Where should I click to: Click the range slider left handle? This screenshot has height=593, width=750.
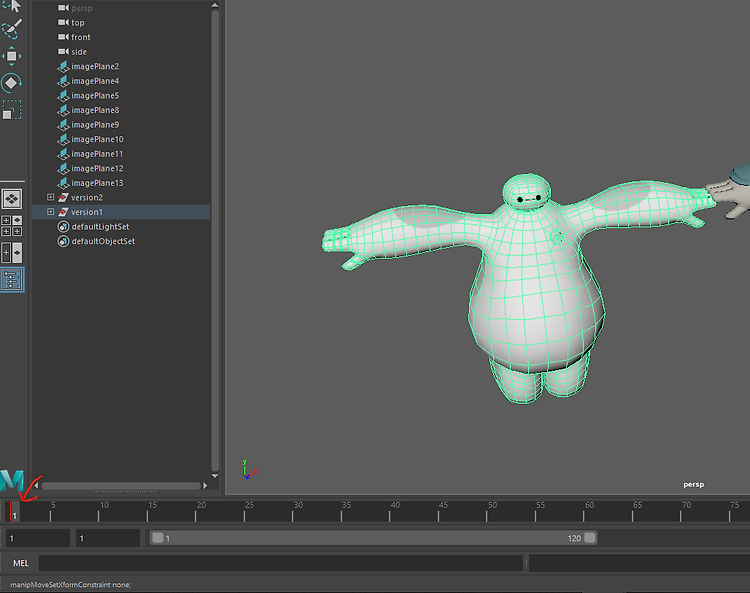click(x=157, y=538)
